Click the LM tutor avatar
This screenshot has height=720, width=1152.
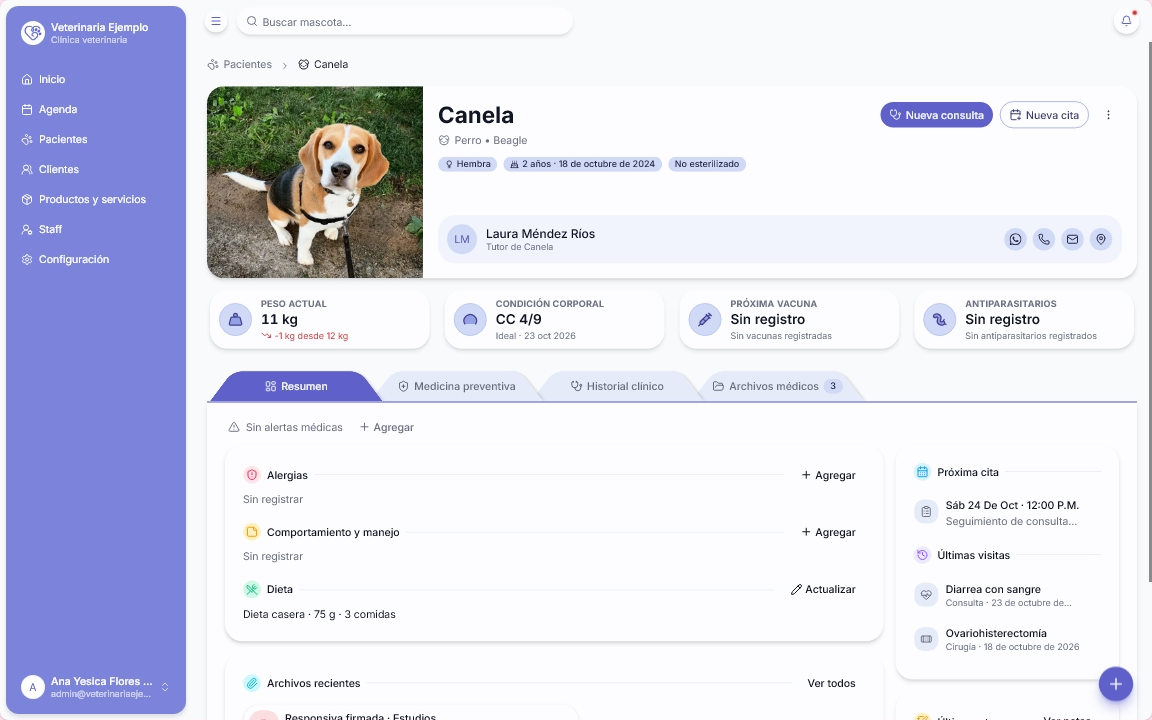pos(461,240)
